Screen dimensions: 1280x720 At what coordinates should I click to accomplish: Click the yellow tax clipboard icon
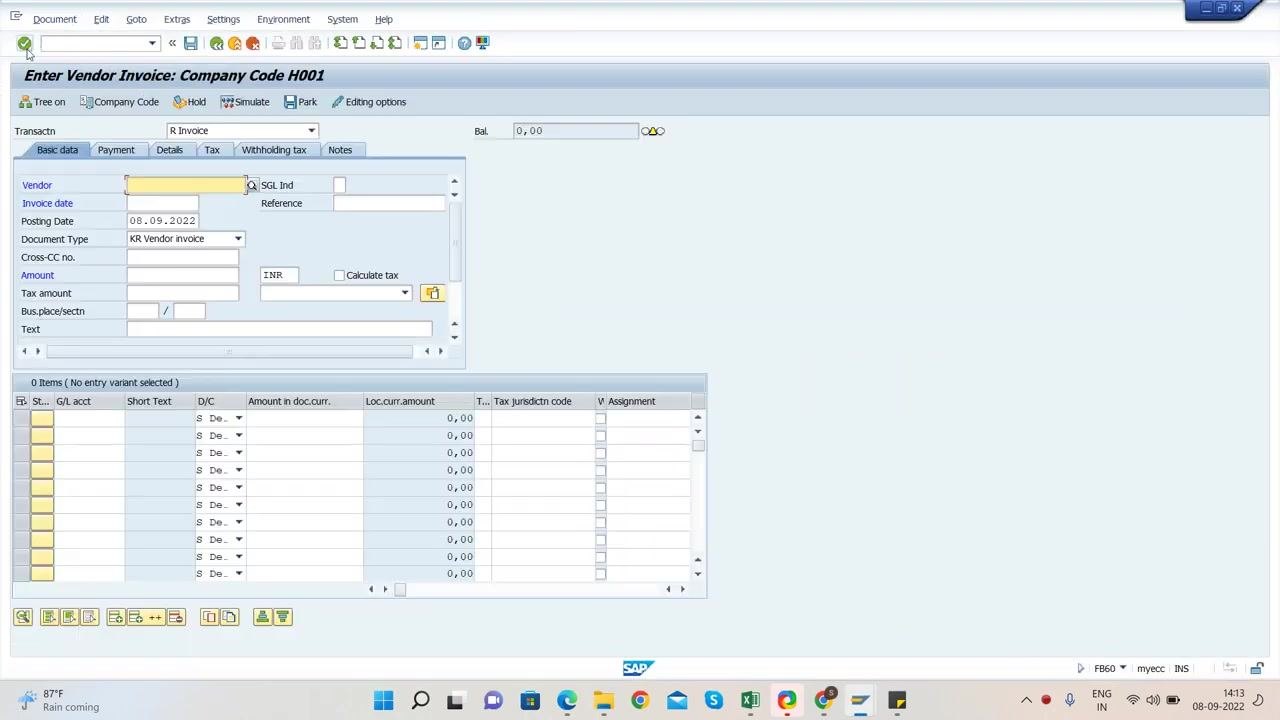[x=432, y=293]
